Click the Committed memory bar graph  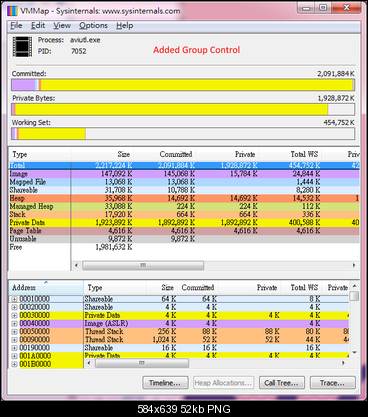tap(183, 85)
